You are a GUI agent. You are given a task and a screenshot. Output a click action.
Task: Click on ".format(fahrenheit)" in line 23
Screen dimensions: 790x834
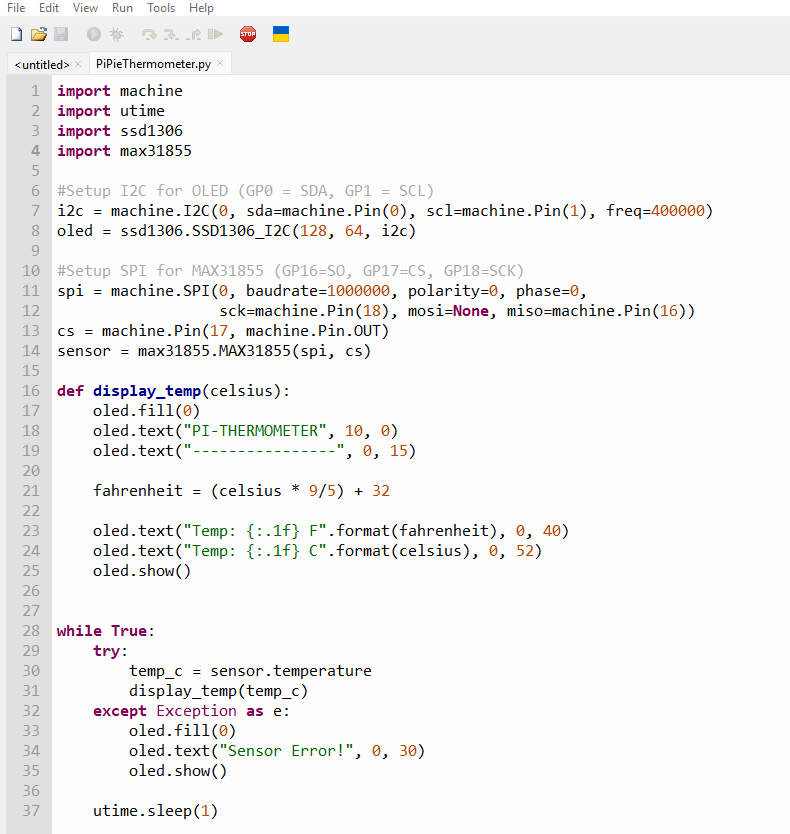412,531
